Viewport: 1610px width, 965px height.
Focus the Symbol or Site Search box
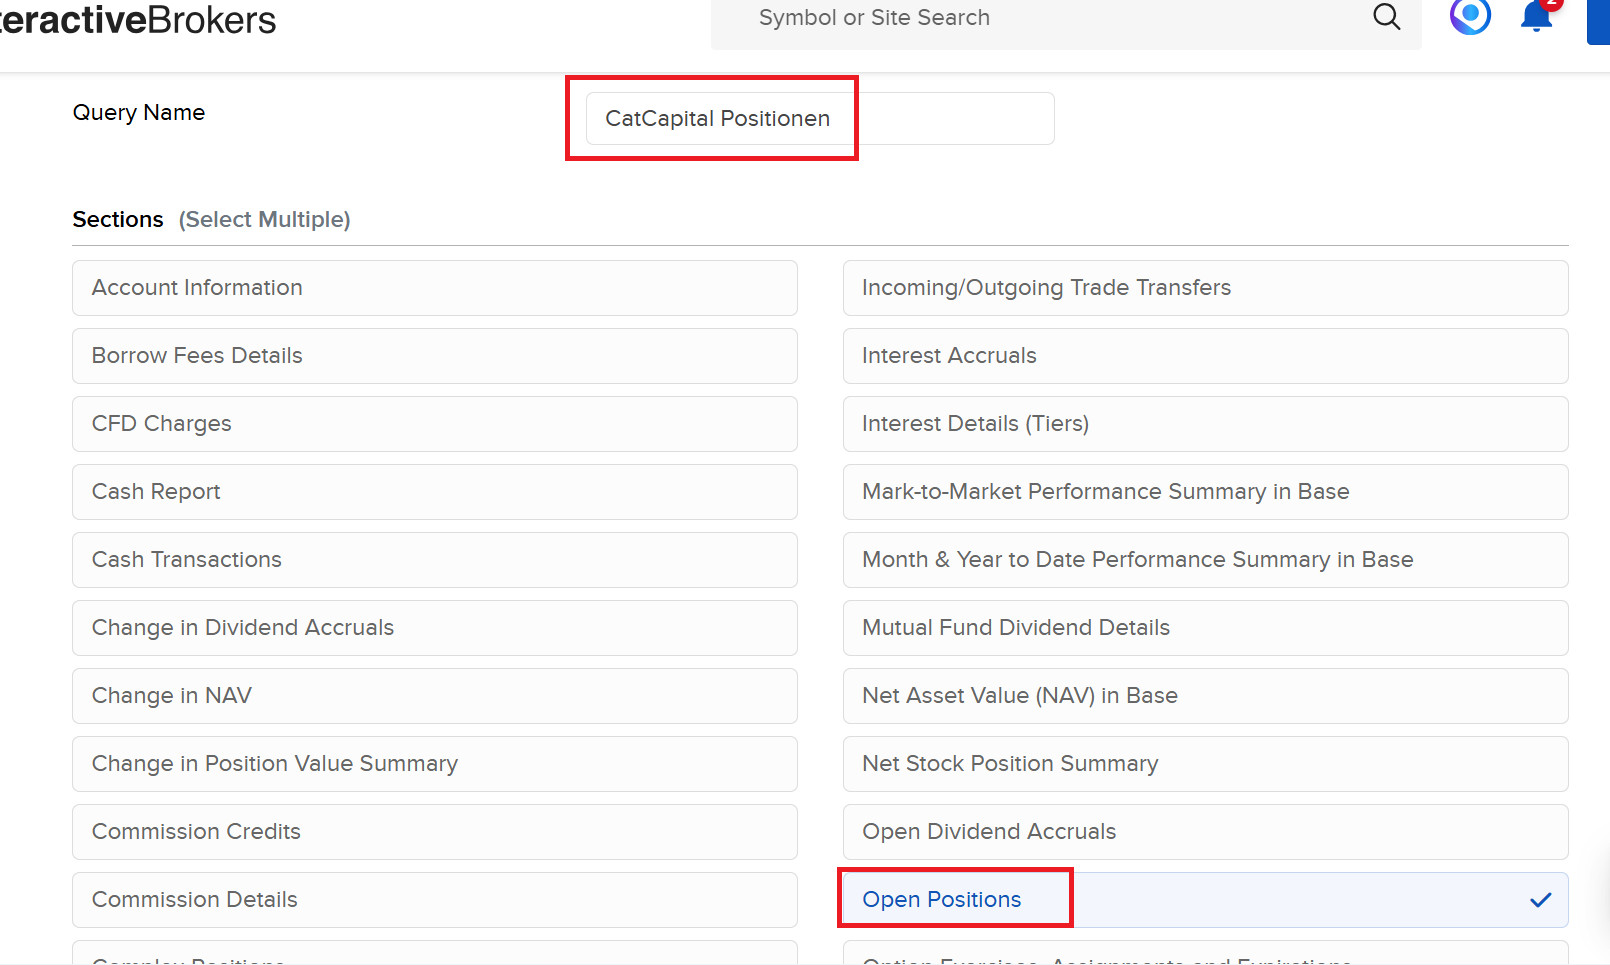point(1050,18)
